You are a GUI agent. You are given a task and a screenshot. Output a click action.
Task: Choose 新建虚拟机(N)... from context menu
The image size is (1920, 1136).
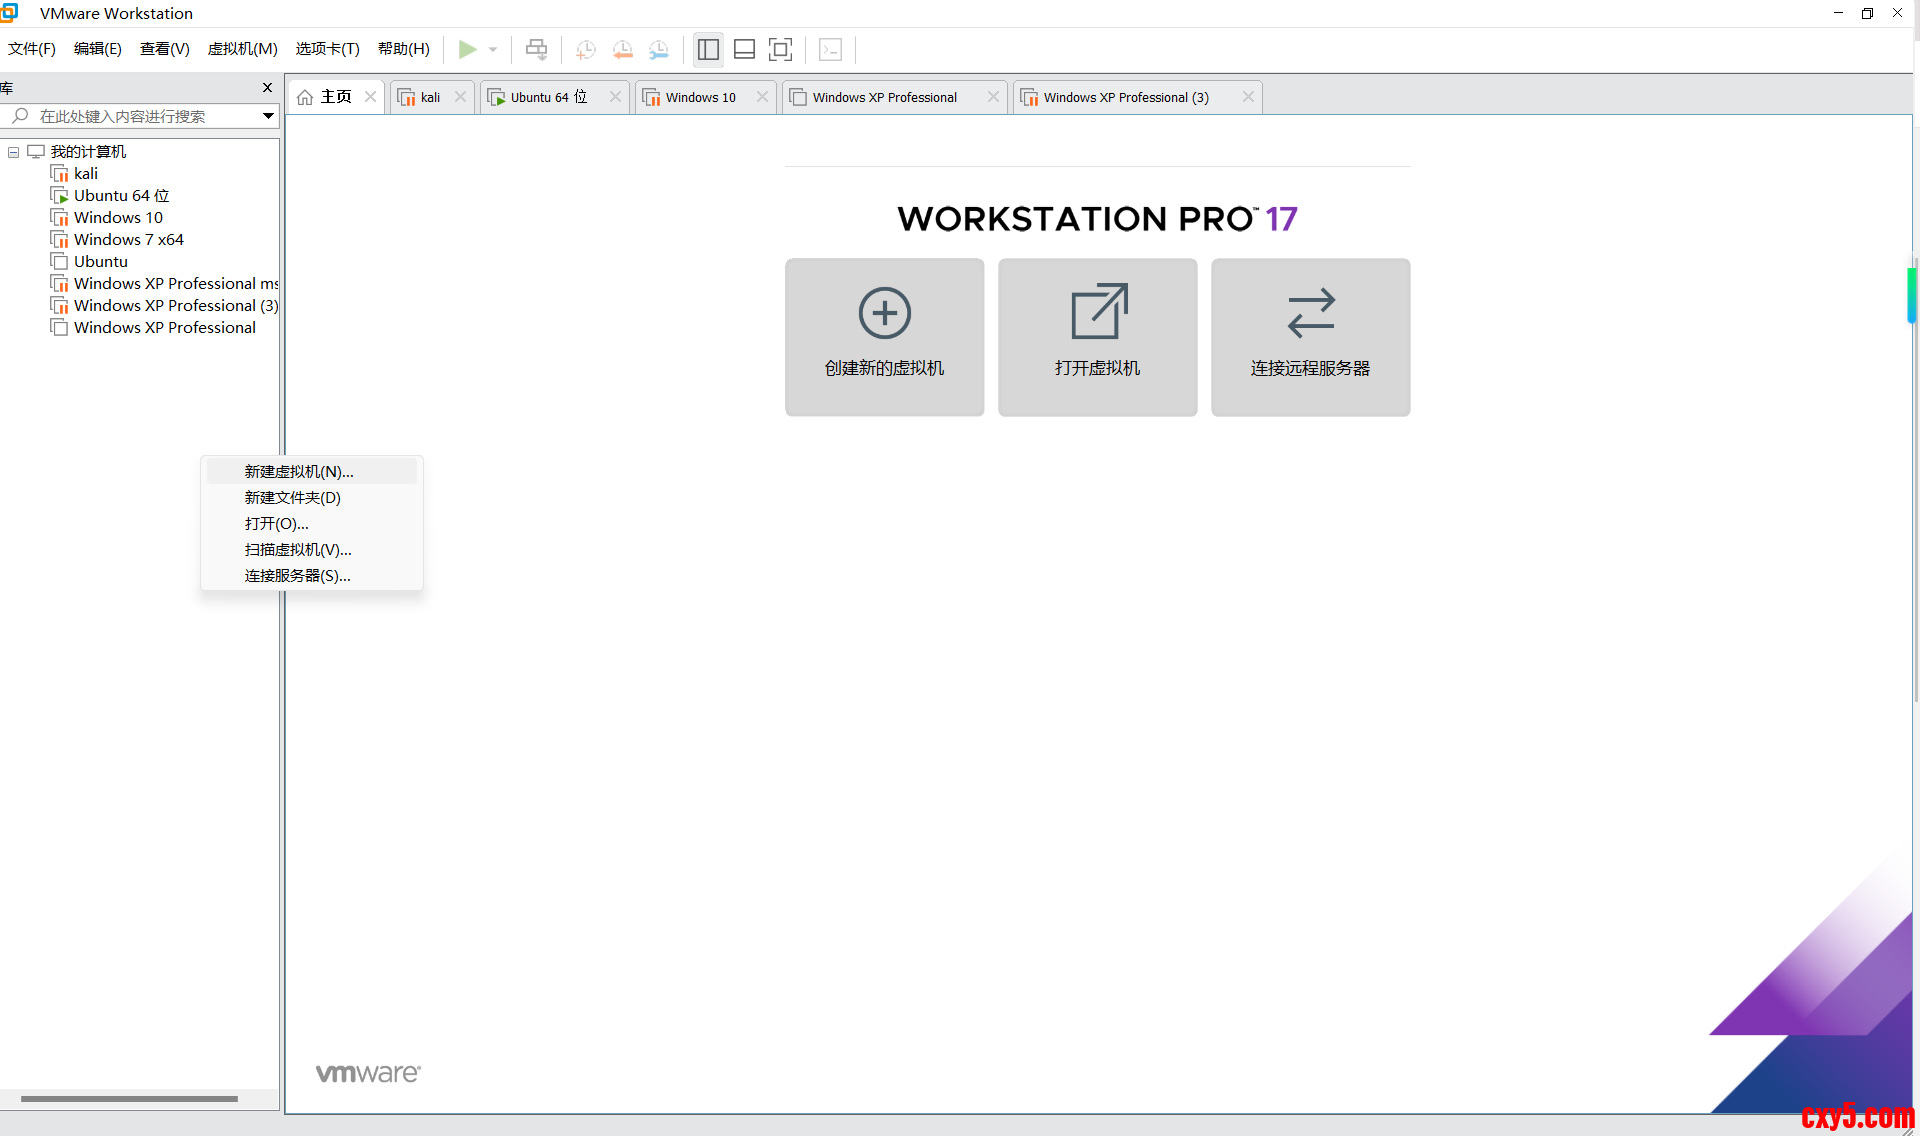tap(299, 471)
